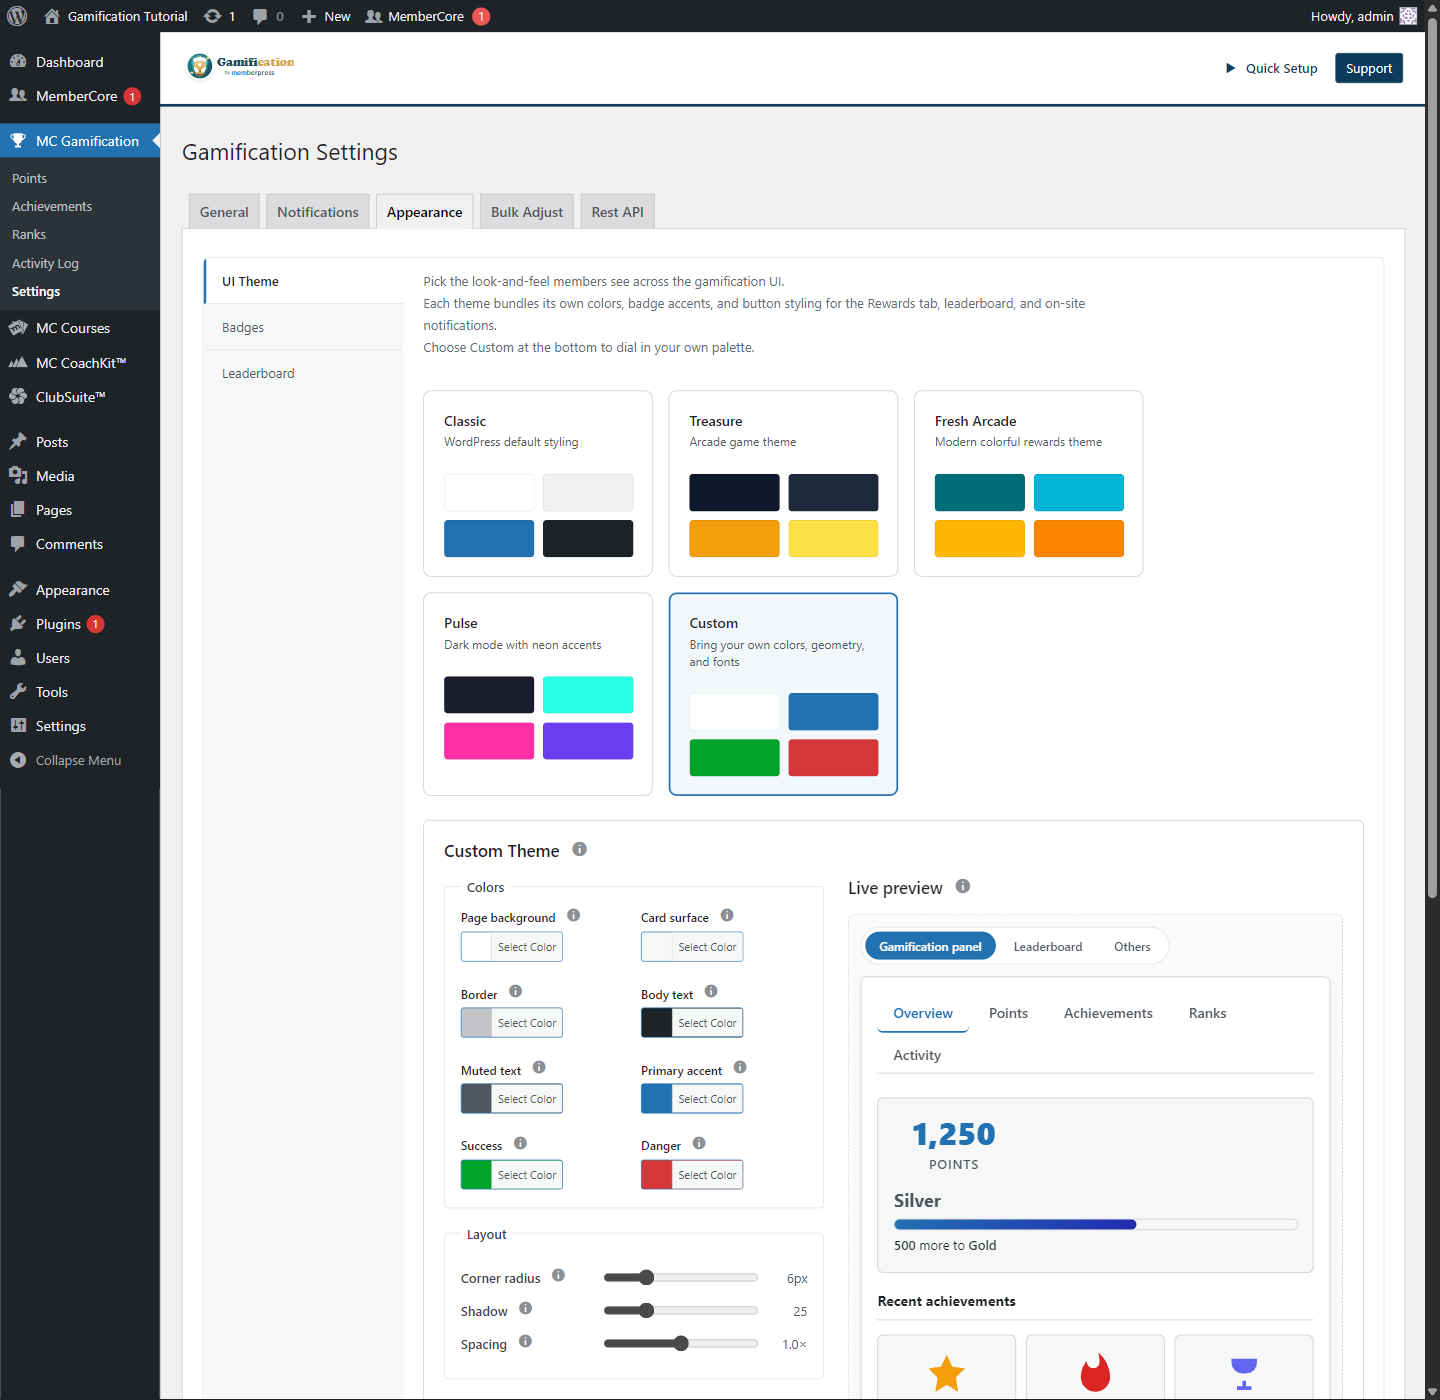Click info icon beside Corner radius
The height and width of the screenshot is (1400, 1440).
(558, 1275)
